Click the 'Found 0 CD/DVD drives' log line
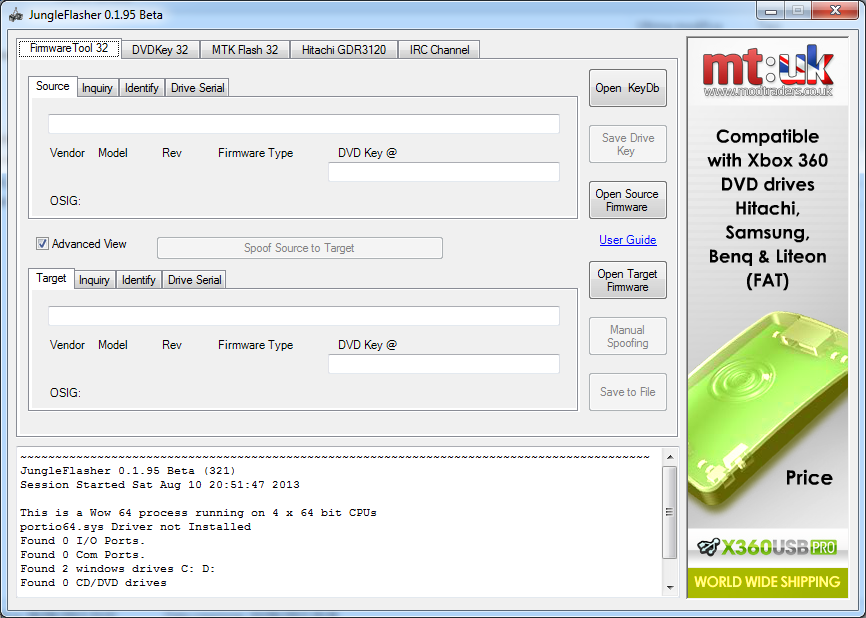Image resolution: width=866 pixels, height=618 pixels. (93, 583)
